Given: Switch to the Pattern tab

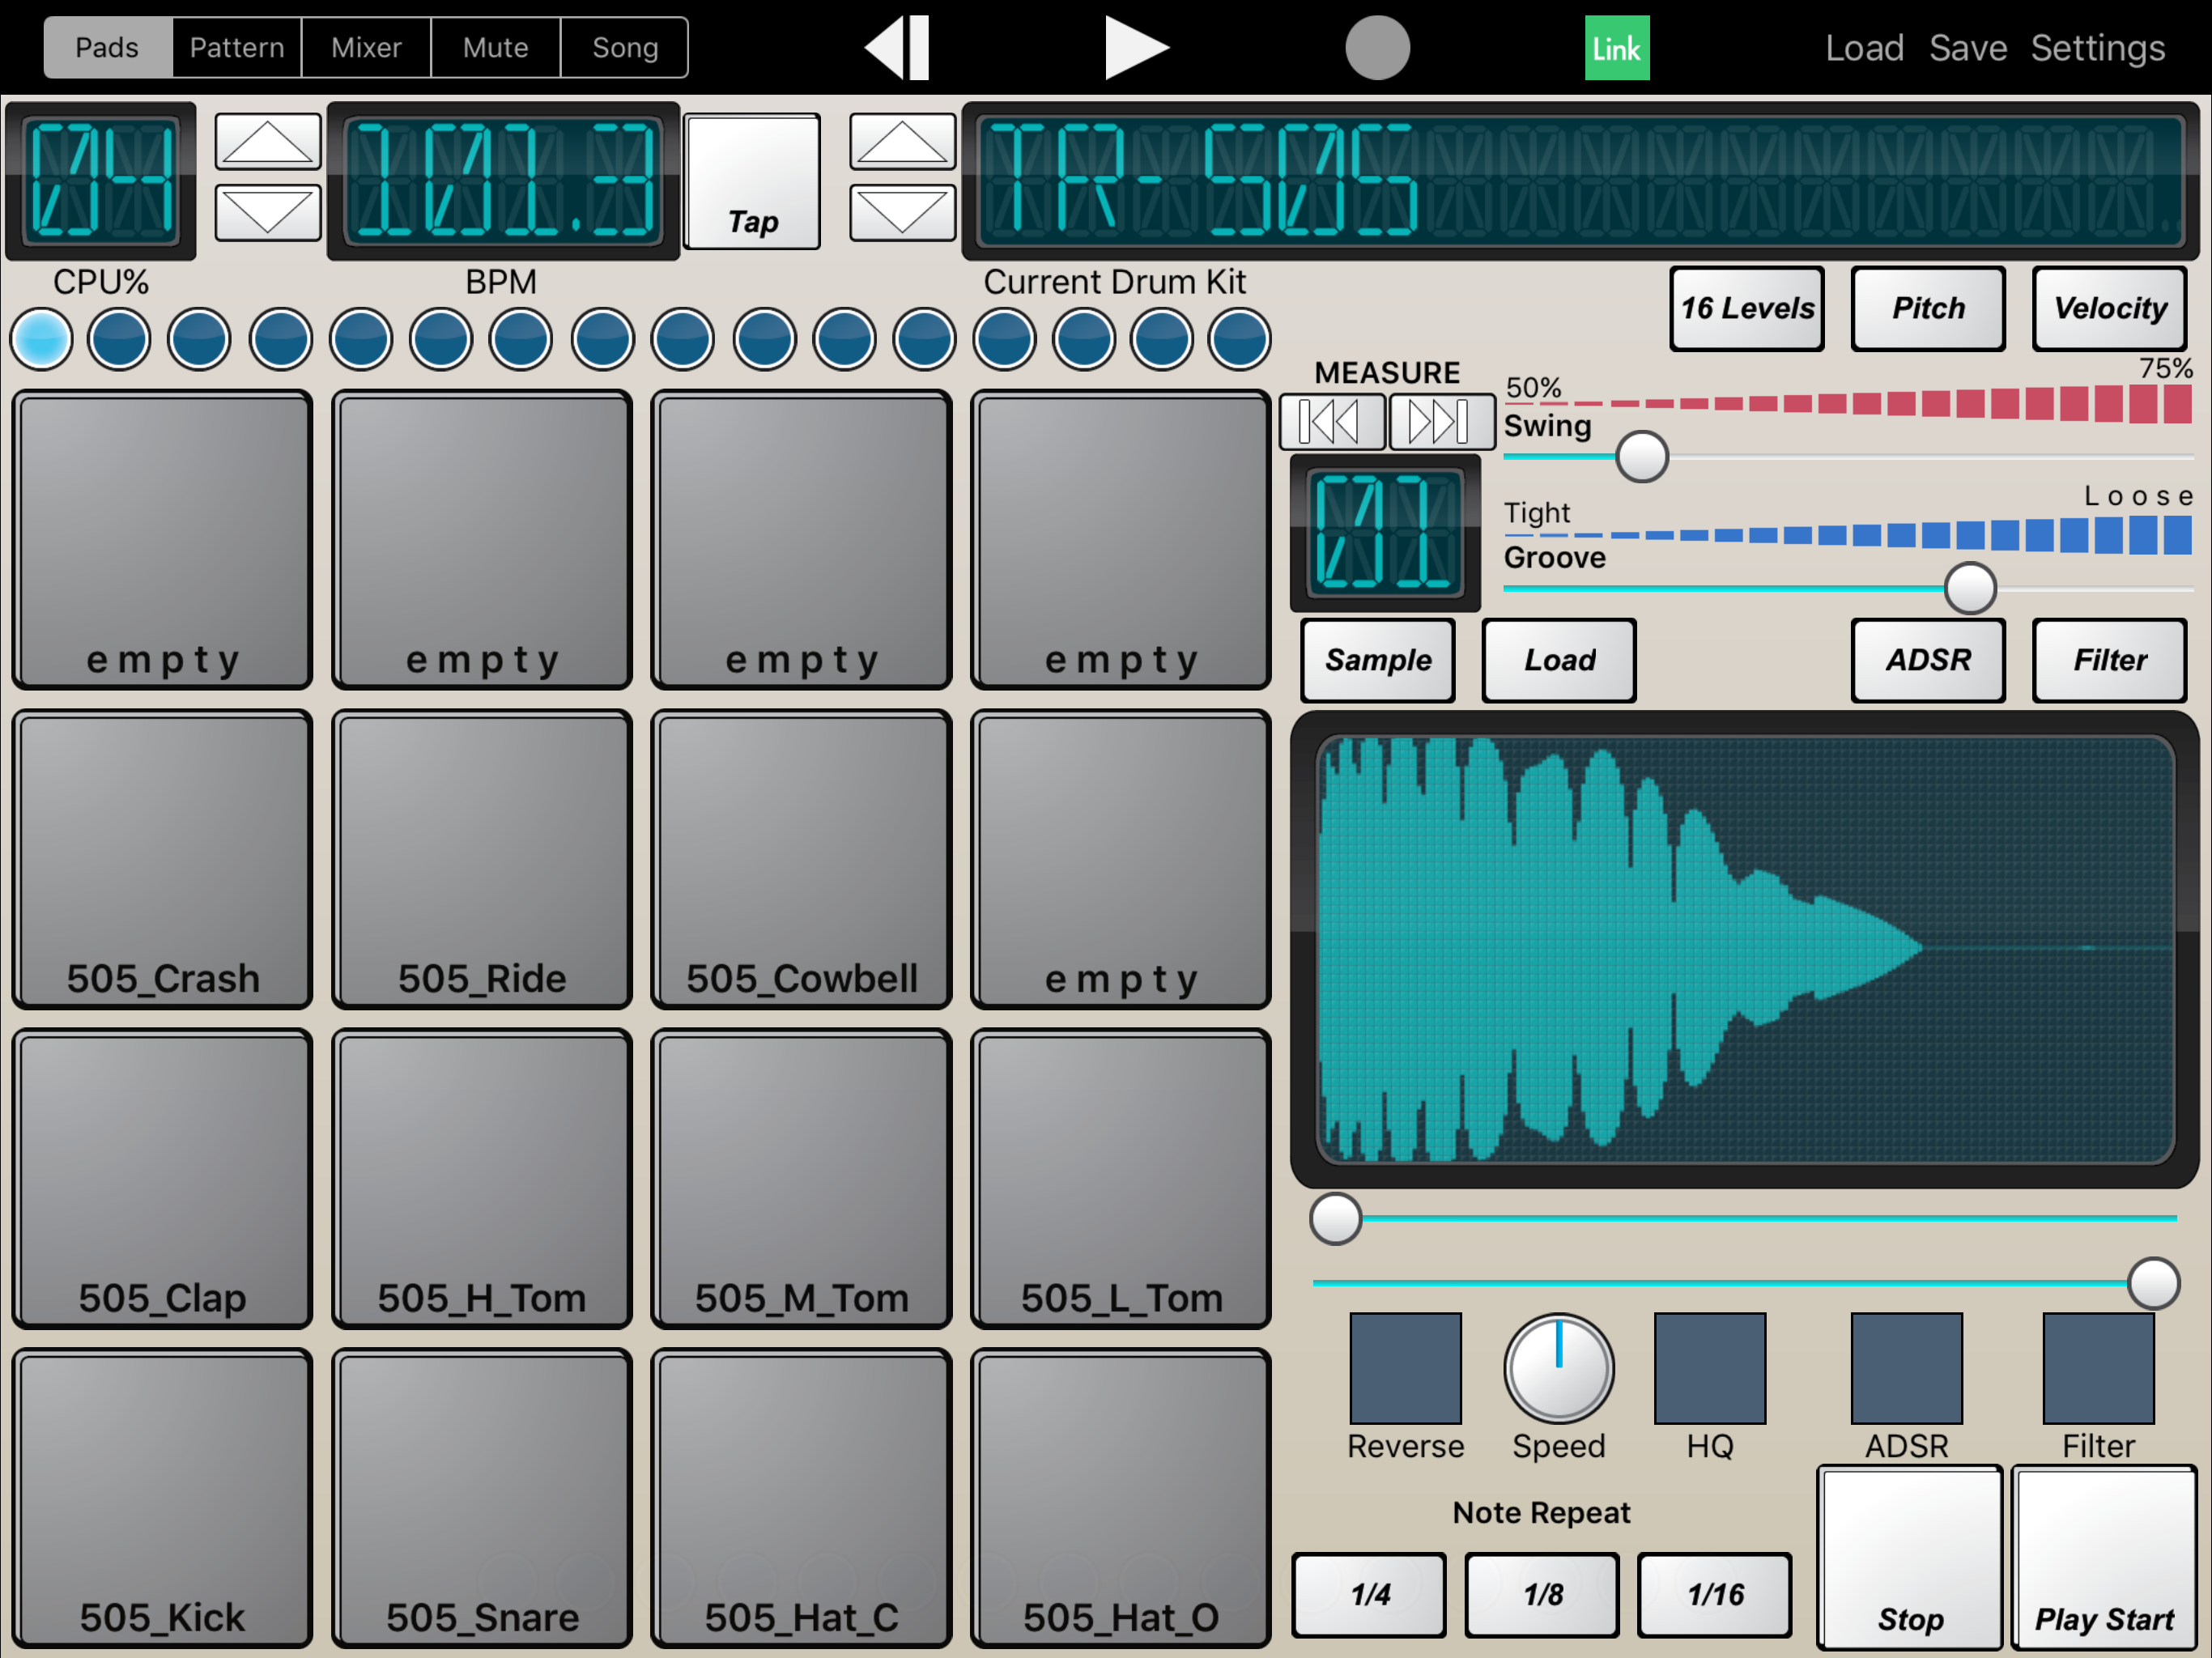Looking at the screenshot, I should point(237,47).
